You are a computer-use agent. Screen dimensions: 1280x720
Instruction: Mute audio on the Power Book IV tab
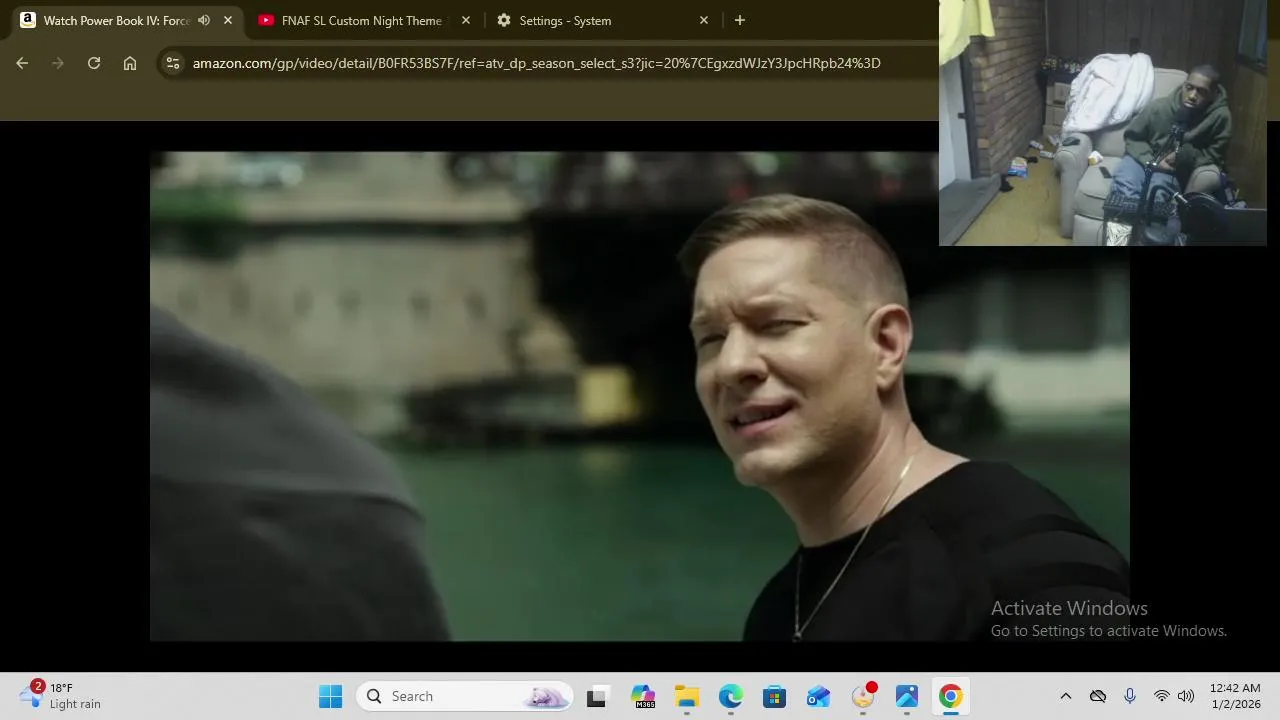click(204, 20)
